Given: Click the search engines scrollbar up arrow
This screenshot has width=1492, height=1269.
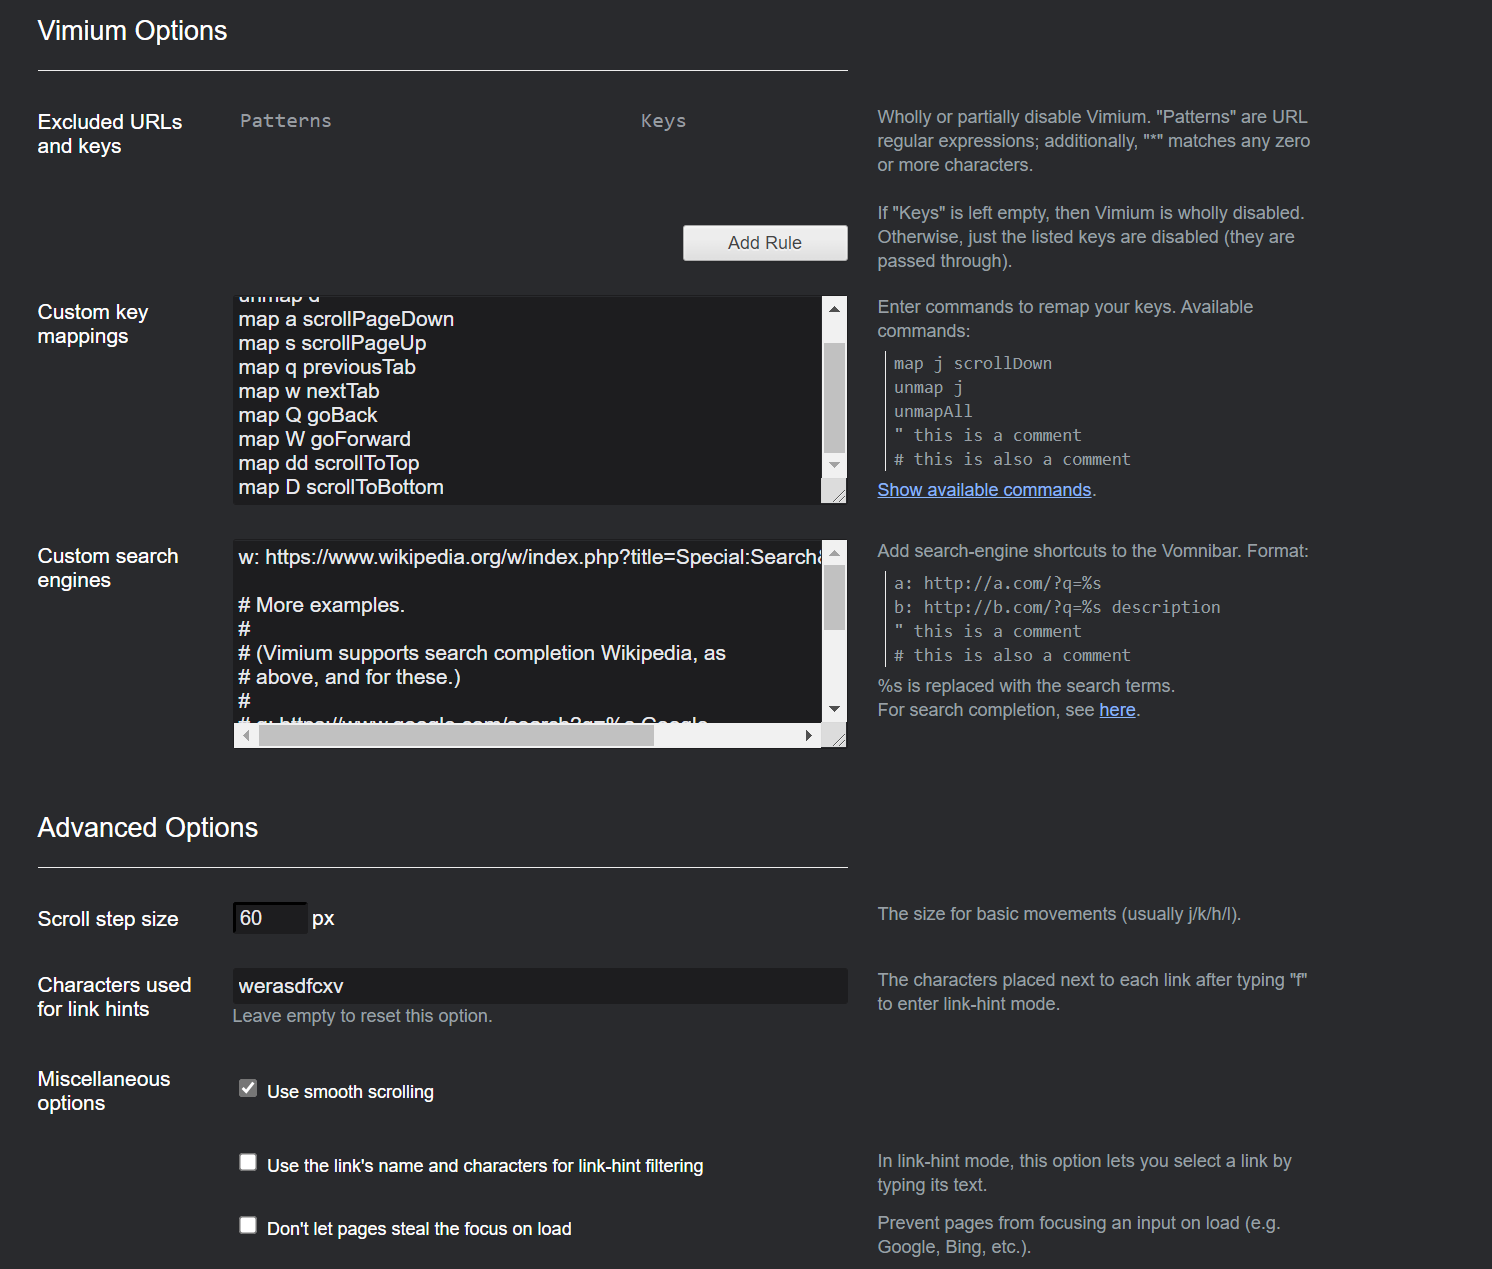Looking at the screenshot, I should (834, 553).
